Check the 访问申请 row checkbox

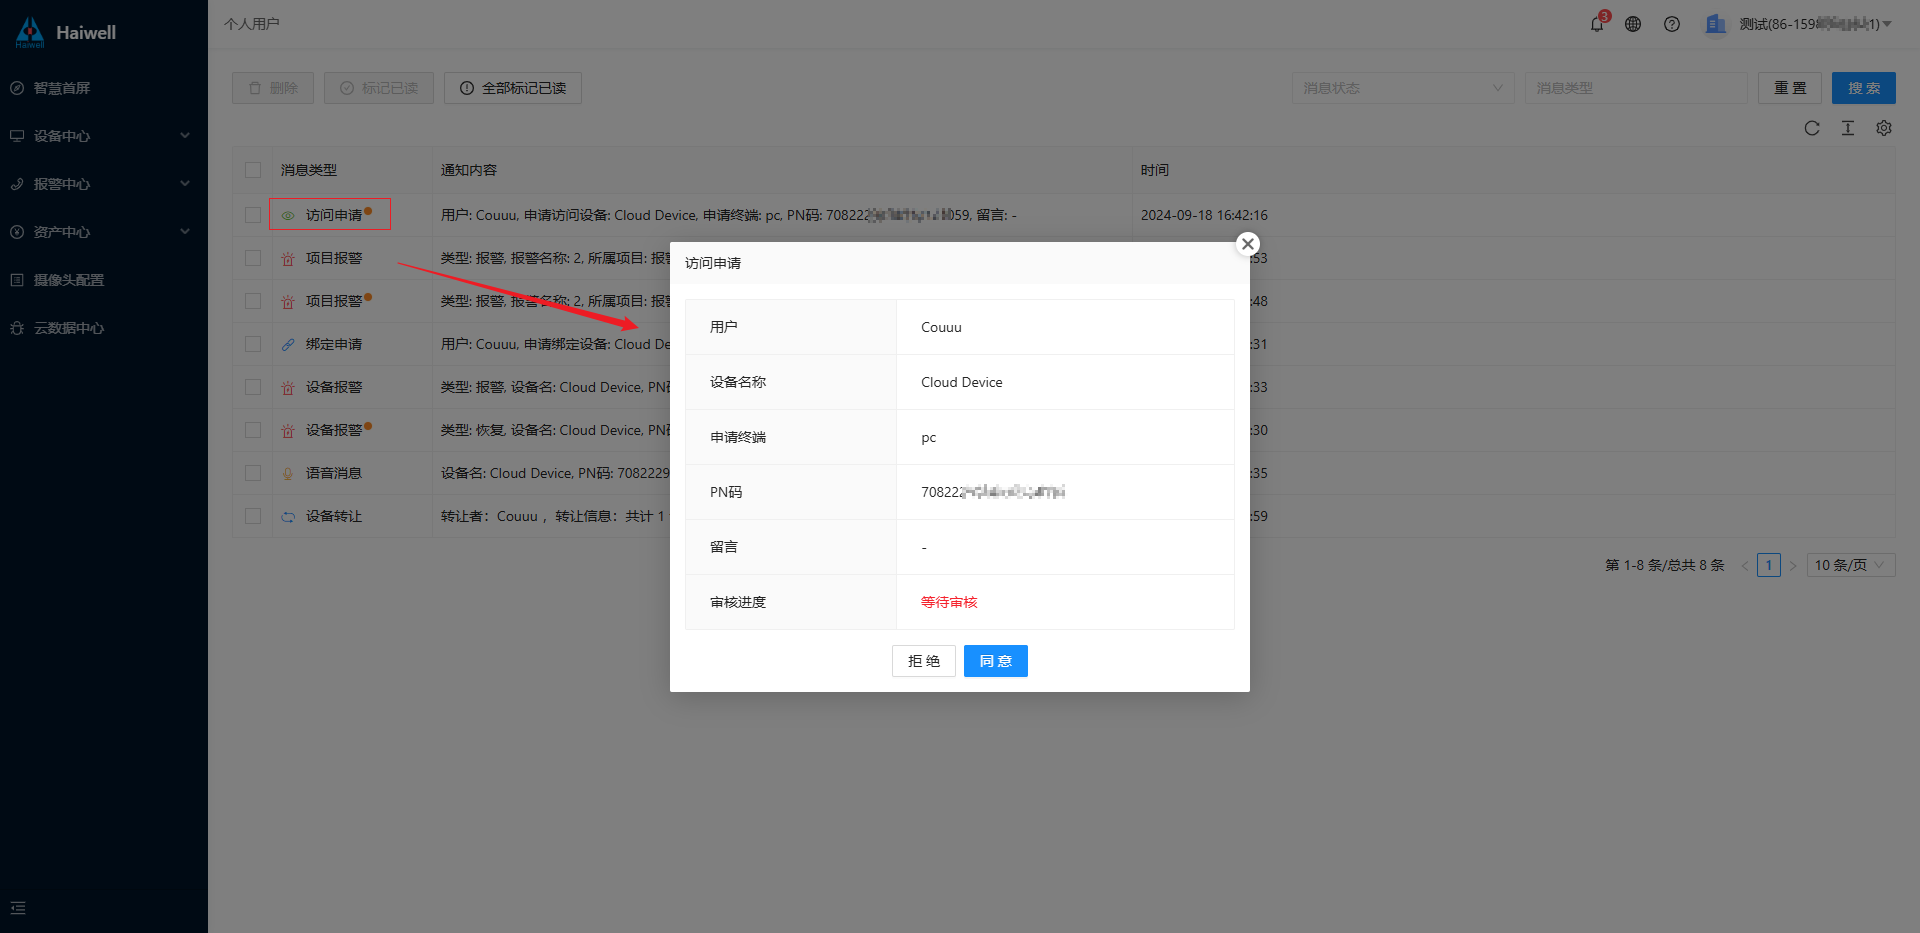click(253, 215)
